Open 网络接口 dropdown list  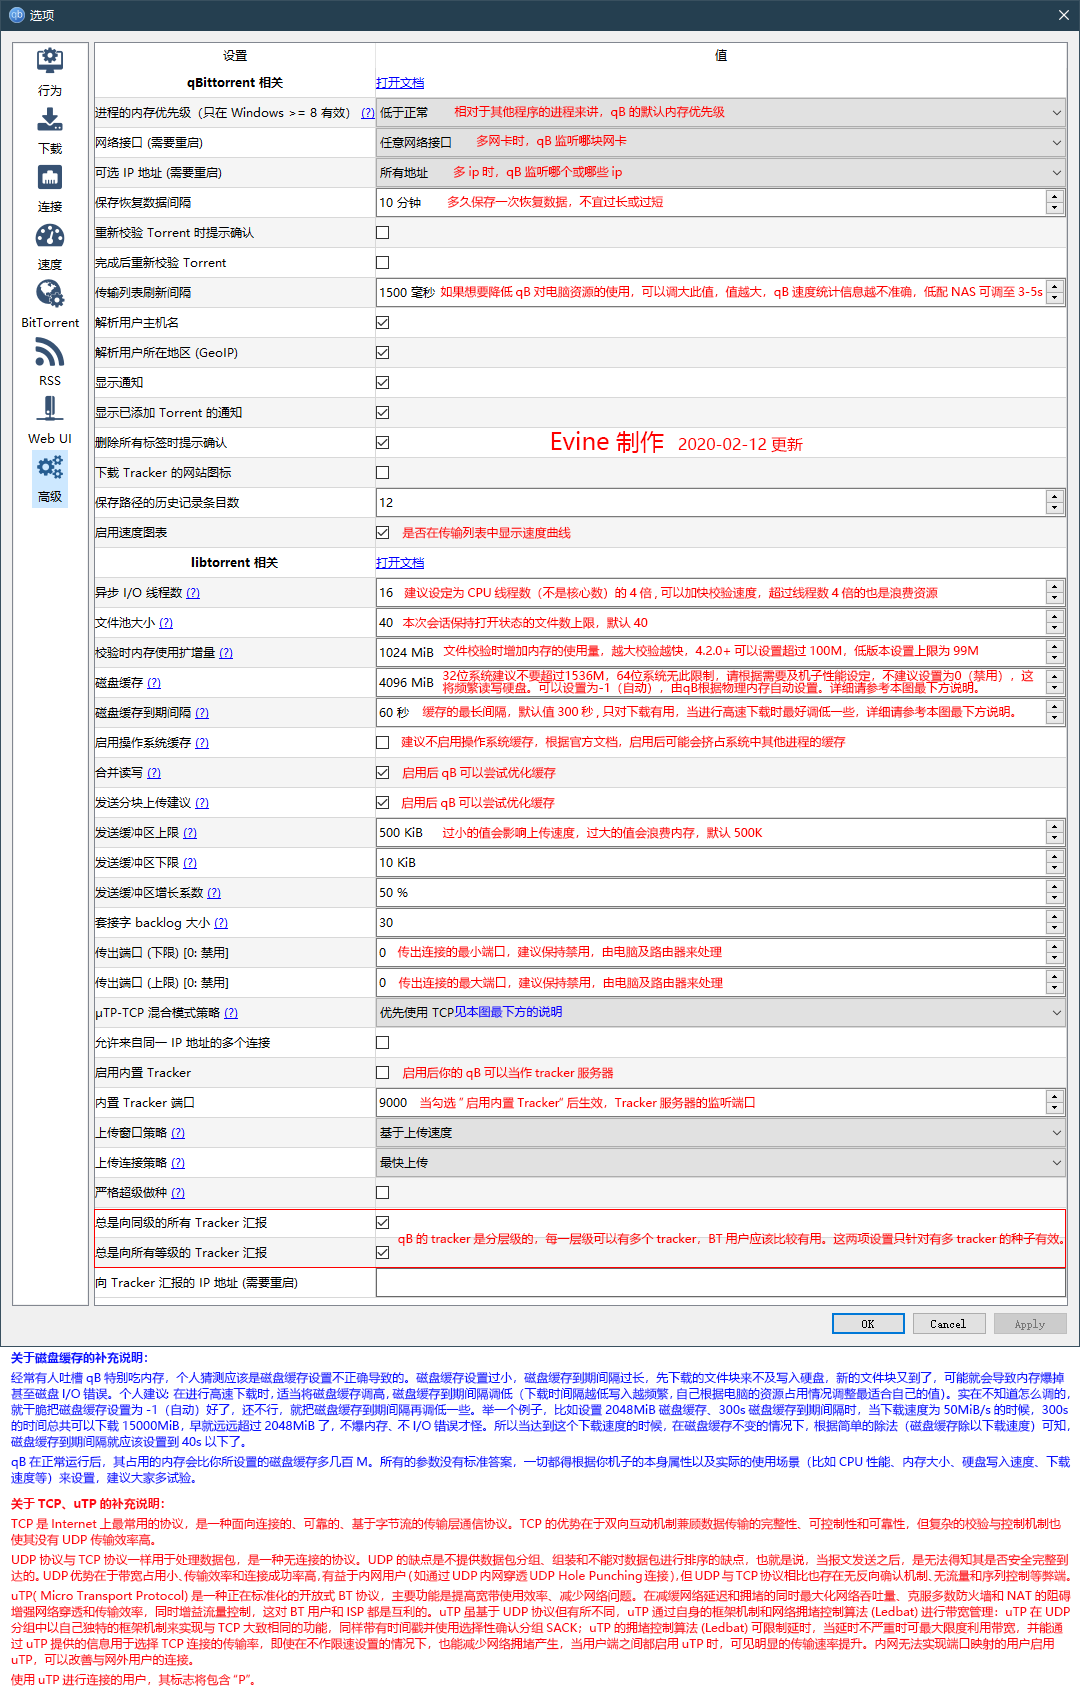tap(720, 142)
